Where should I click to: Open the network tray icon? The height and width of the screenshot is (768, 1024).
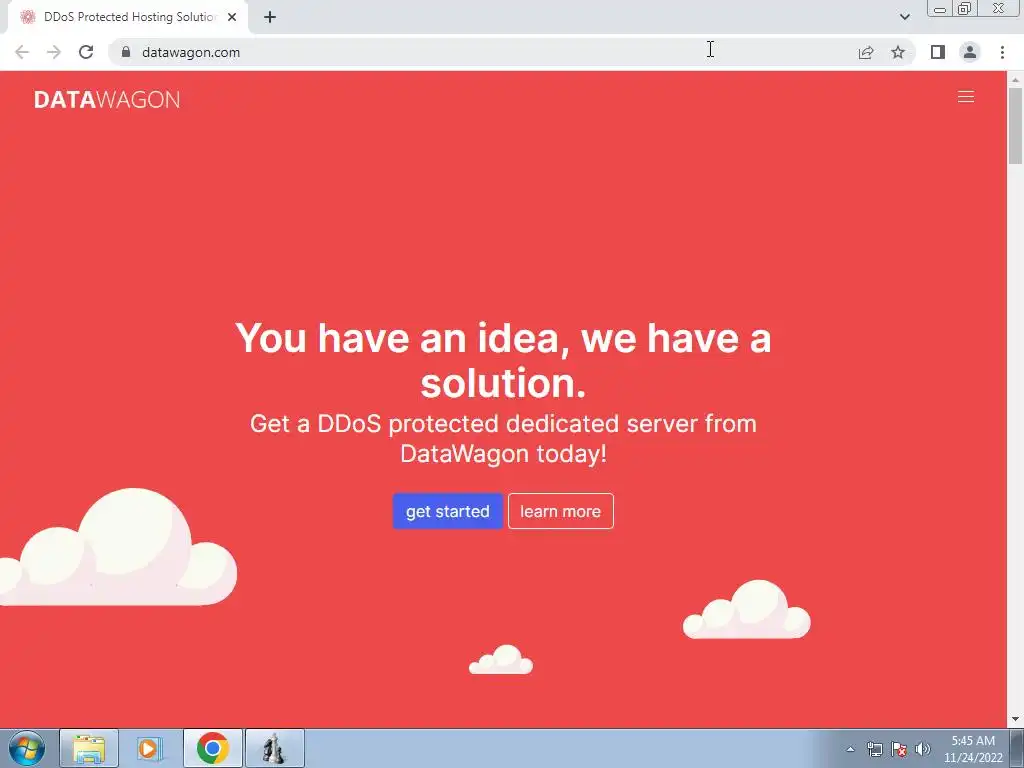(874, 749)
